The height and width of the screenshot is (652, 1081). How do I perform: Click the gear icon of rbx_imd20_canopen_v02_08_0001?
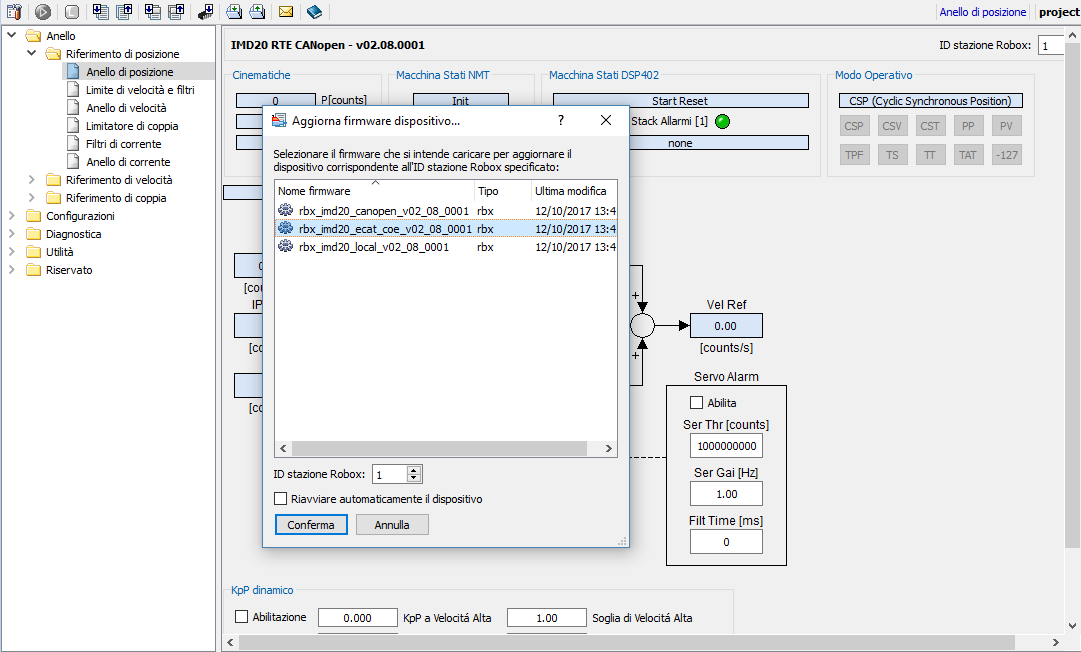pos(285,210)
